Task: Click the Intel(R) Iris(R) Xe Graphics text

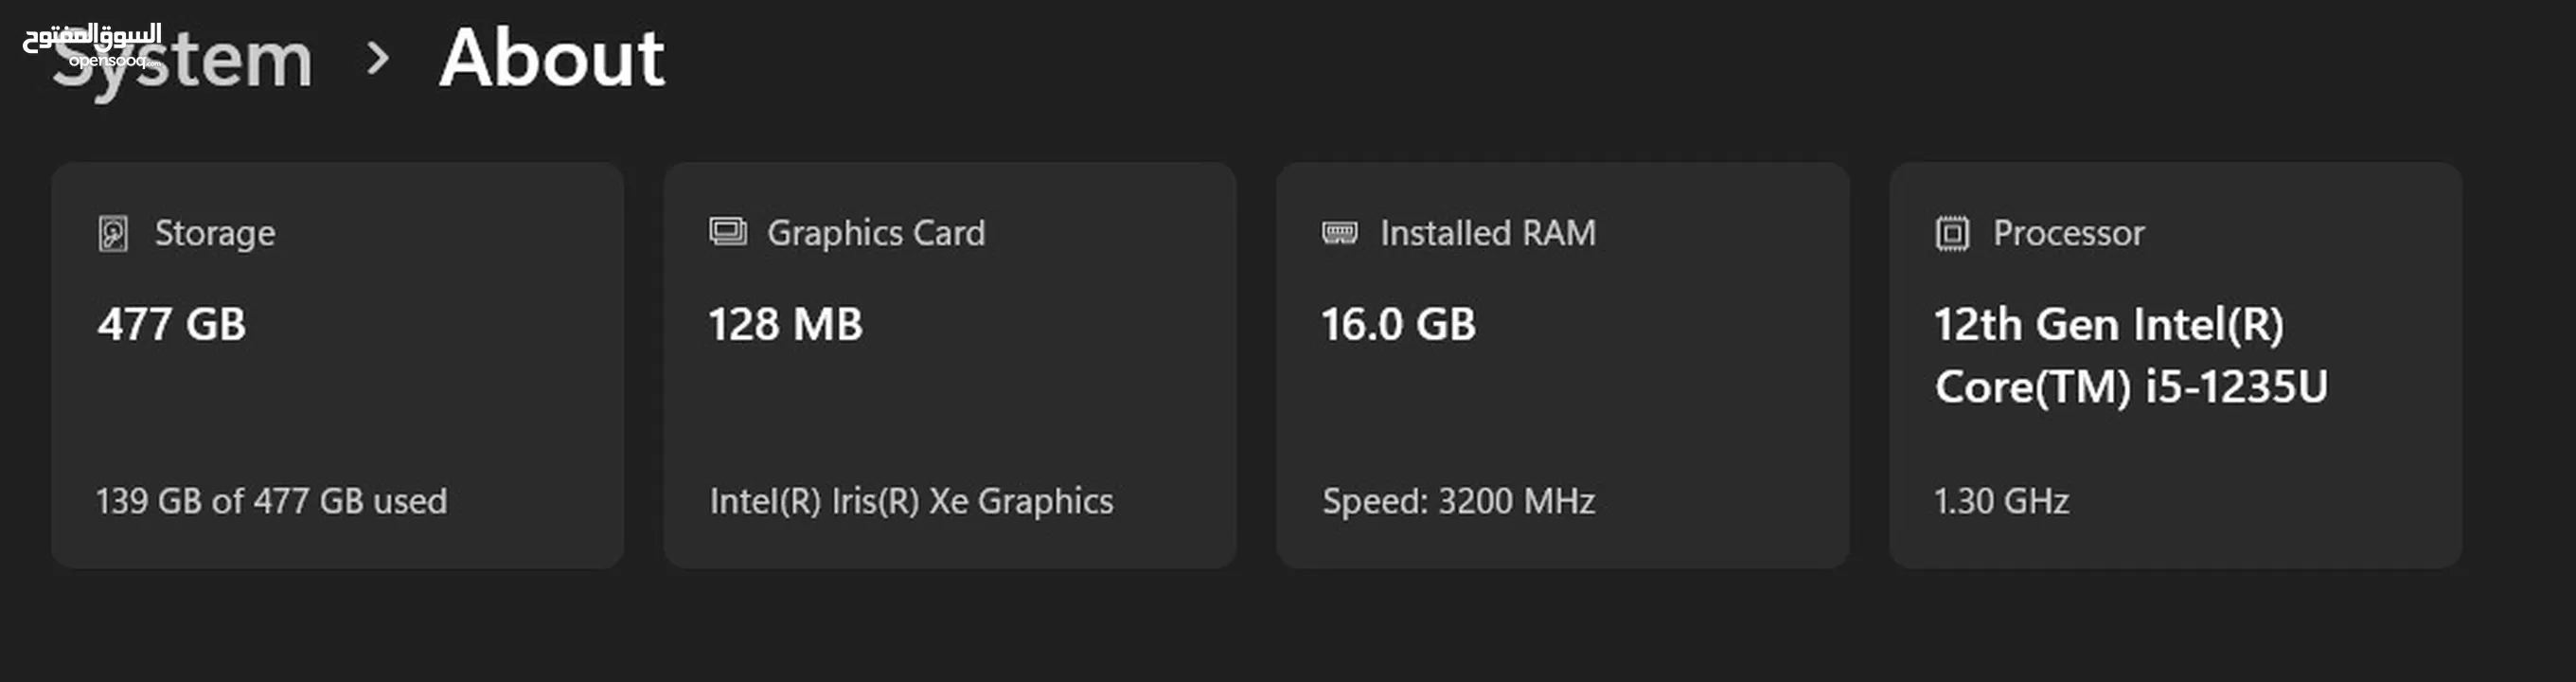Action: coord(911,501)
